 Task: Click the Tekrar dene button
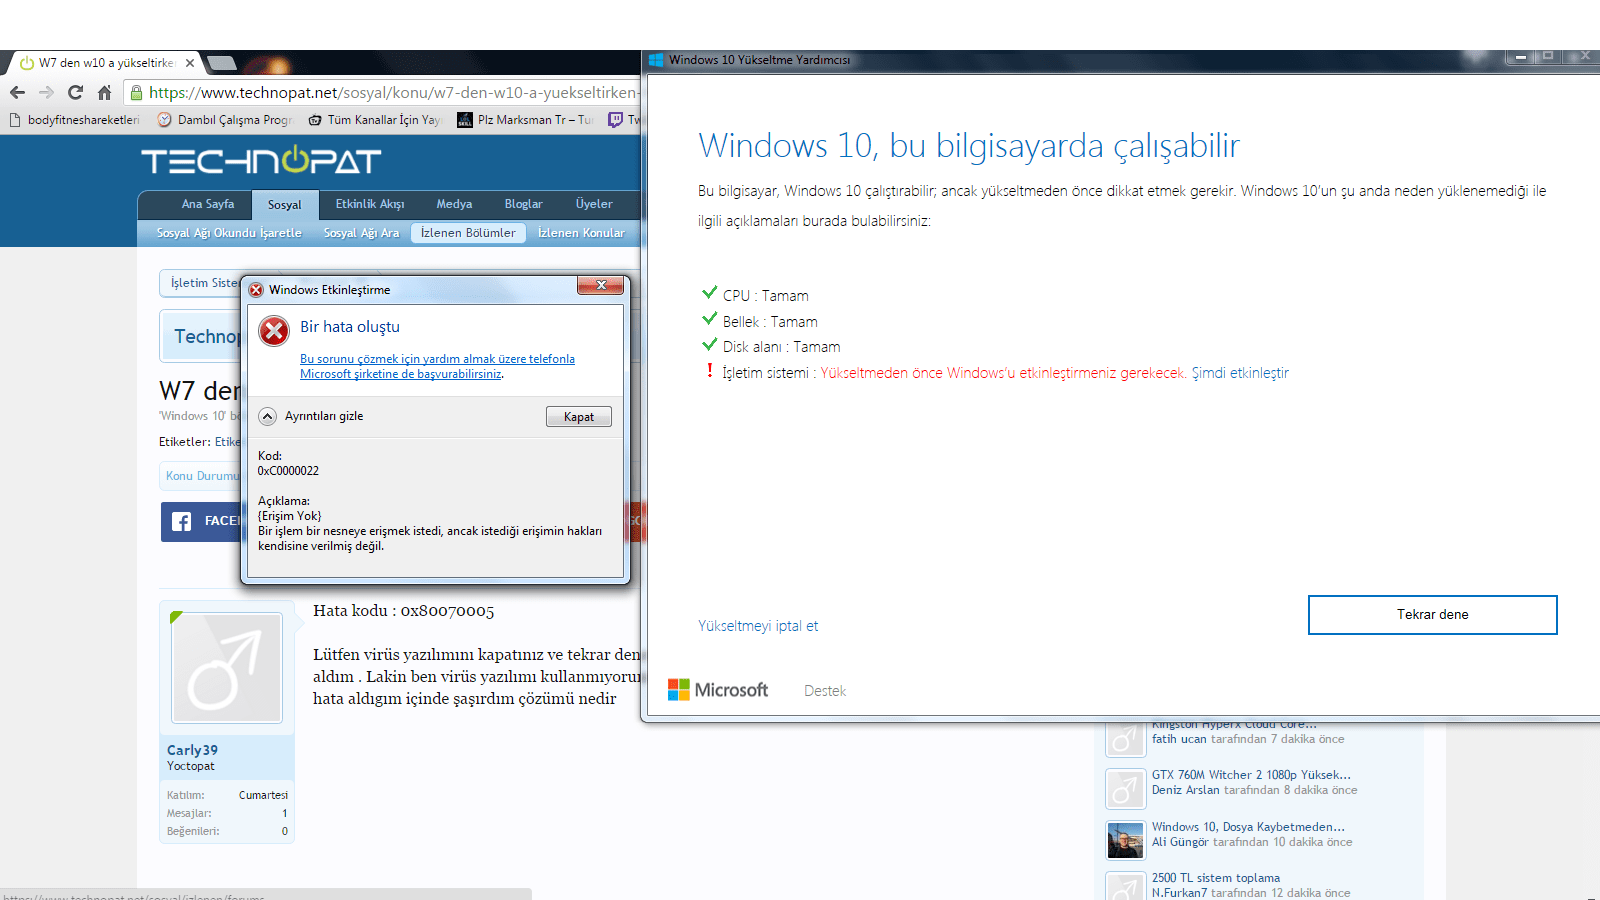(x=1432, y=615)
